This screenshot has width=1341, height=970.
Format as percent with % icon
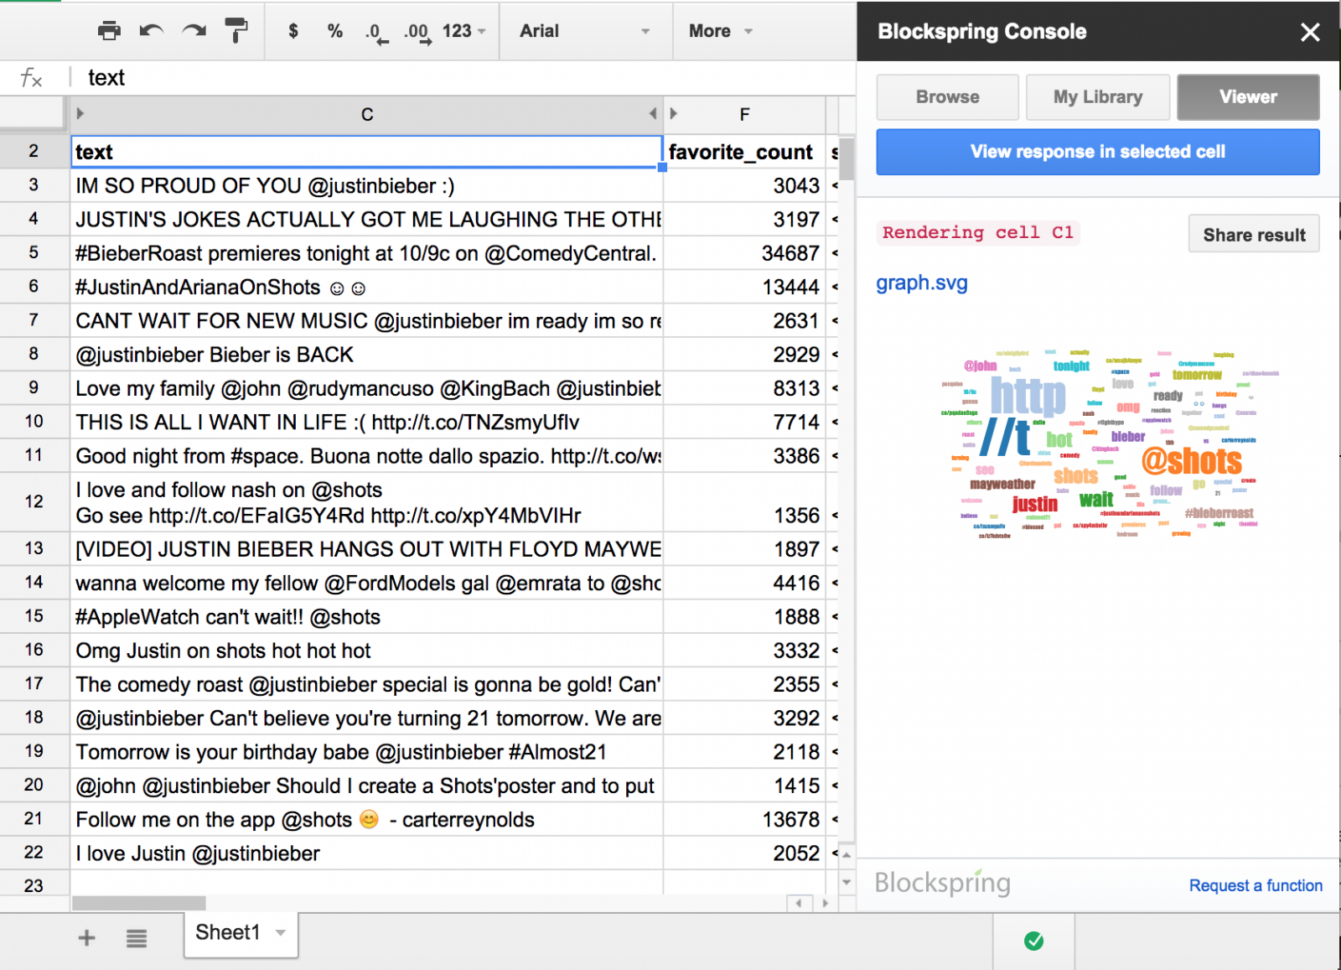tap(335, 31)
